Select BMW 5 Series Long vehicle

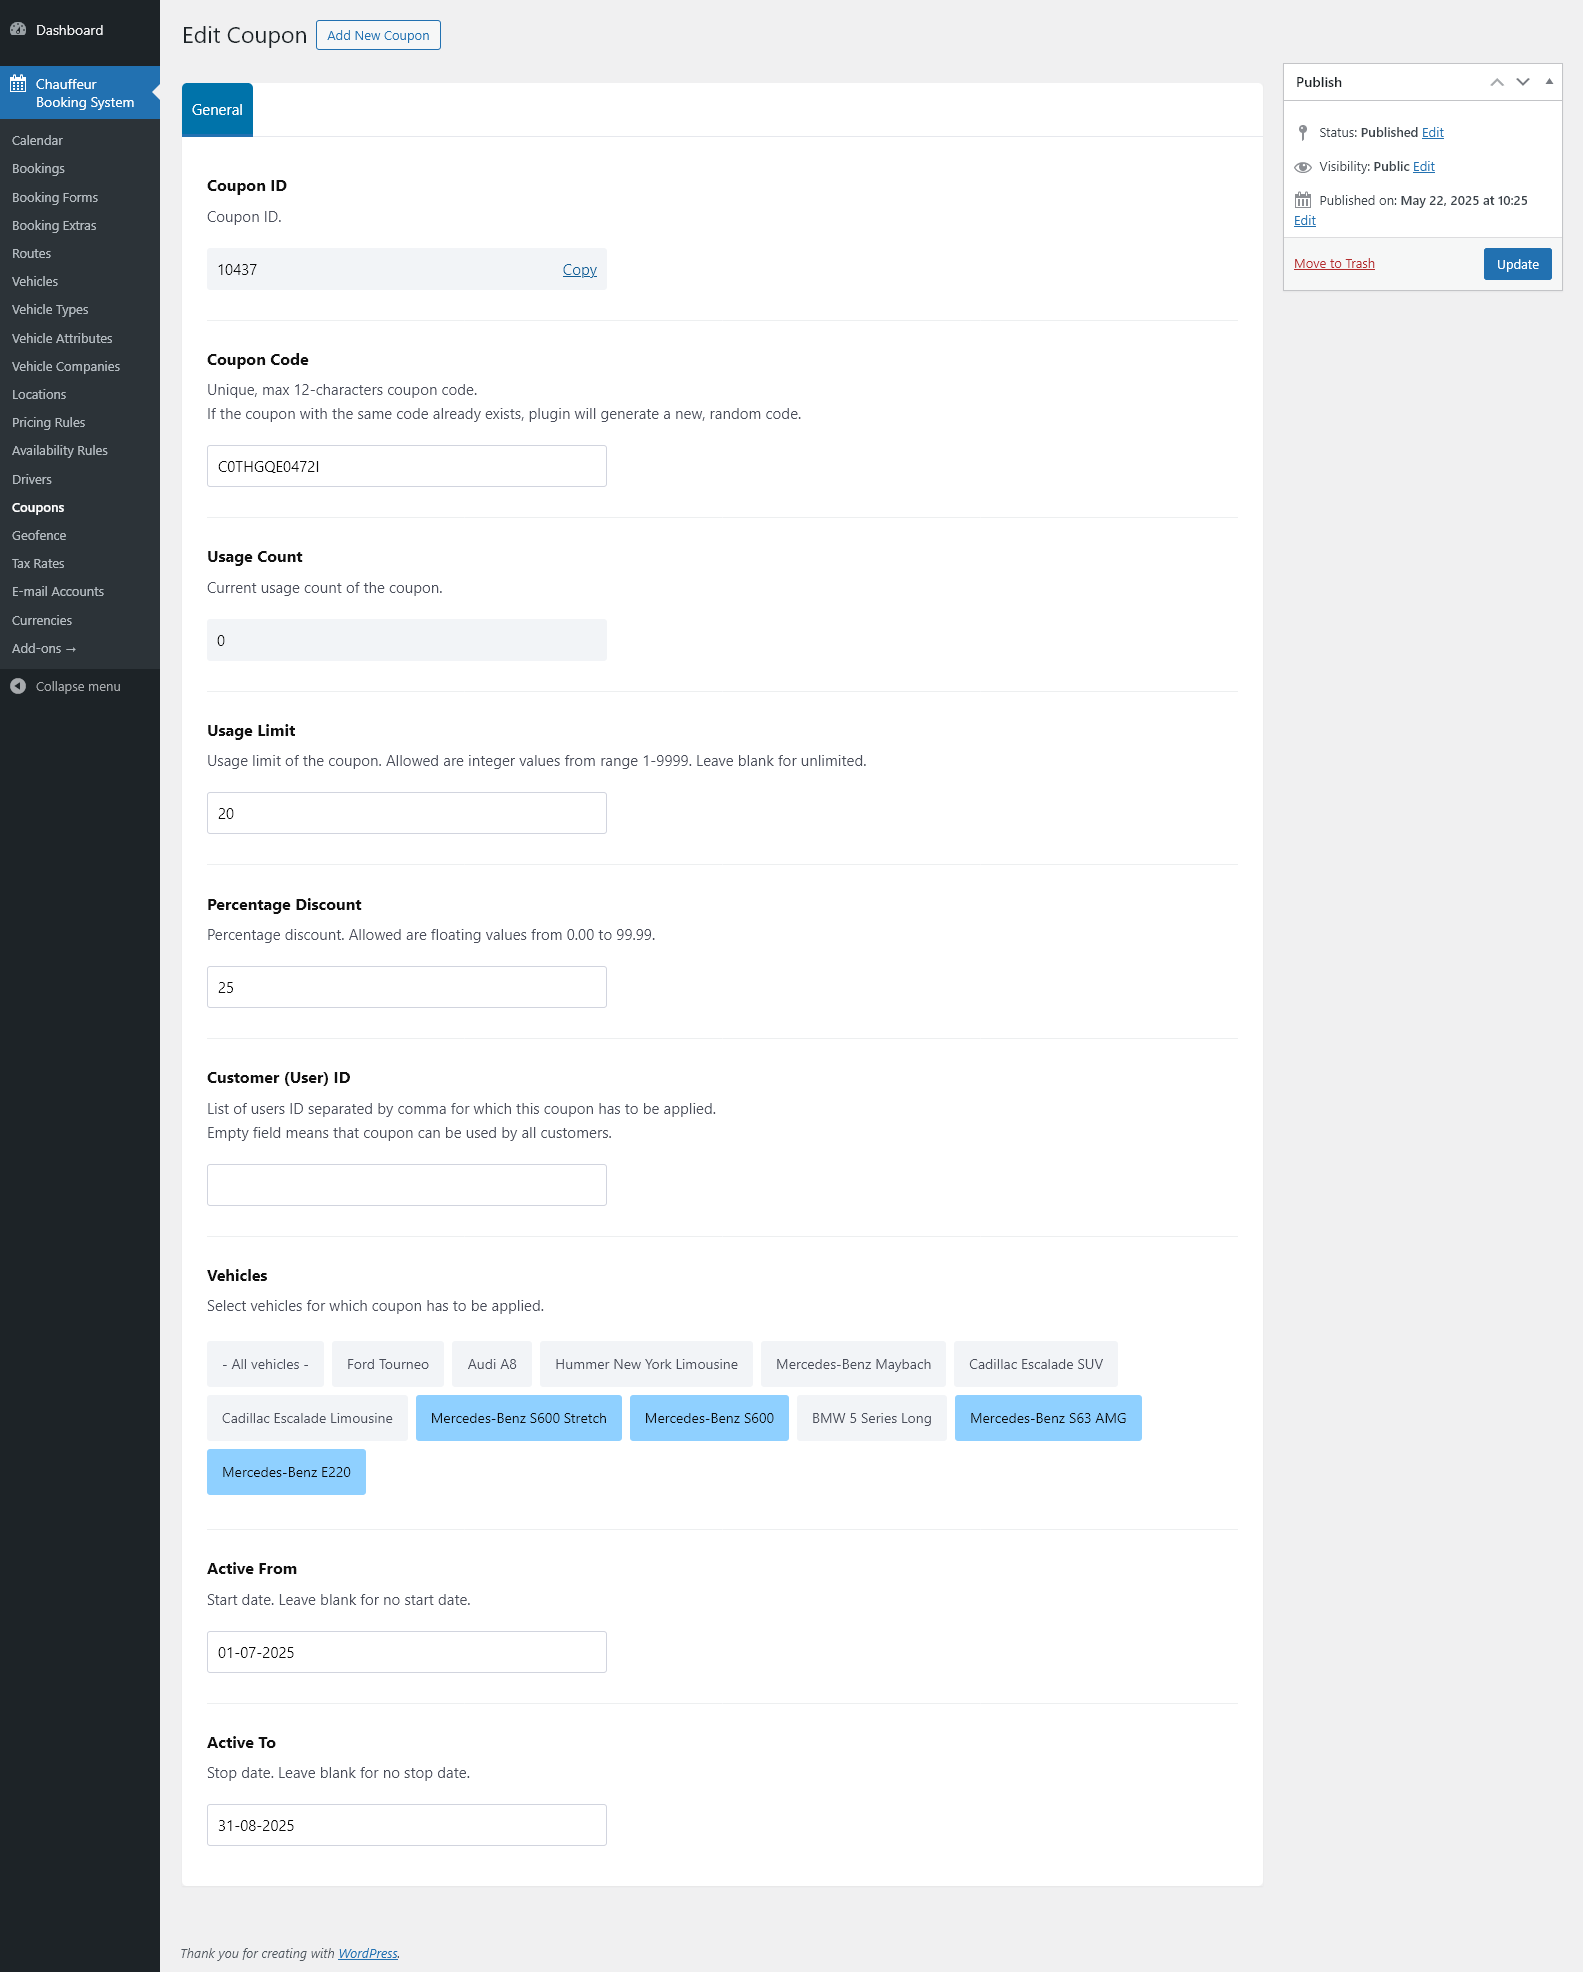[872, 1418]
